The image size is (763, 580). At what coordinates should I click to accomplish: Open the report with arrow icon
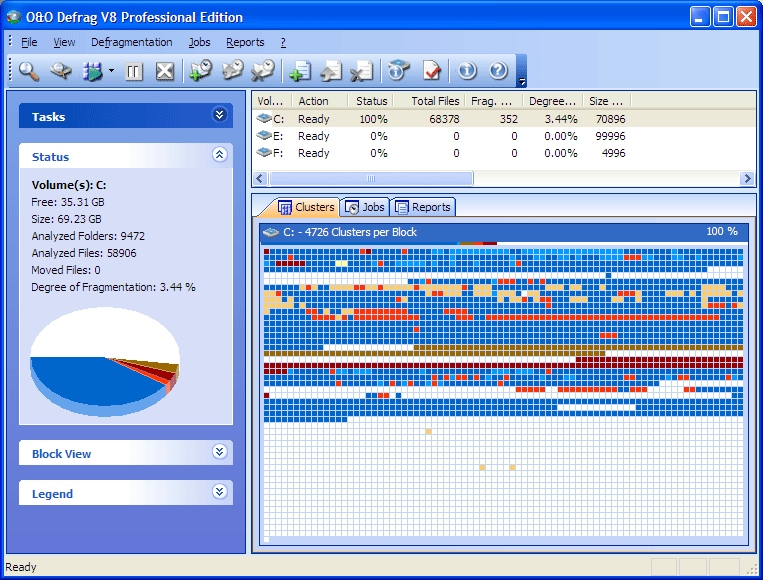tap(331, 71)
